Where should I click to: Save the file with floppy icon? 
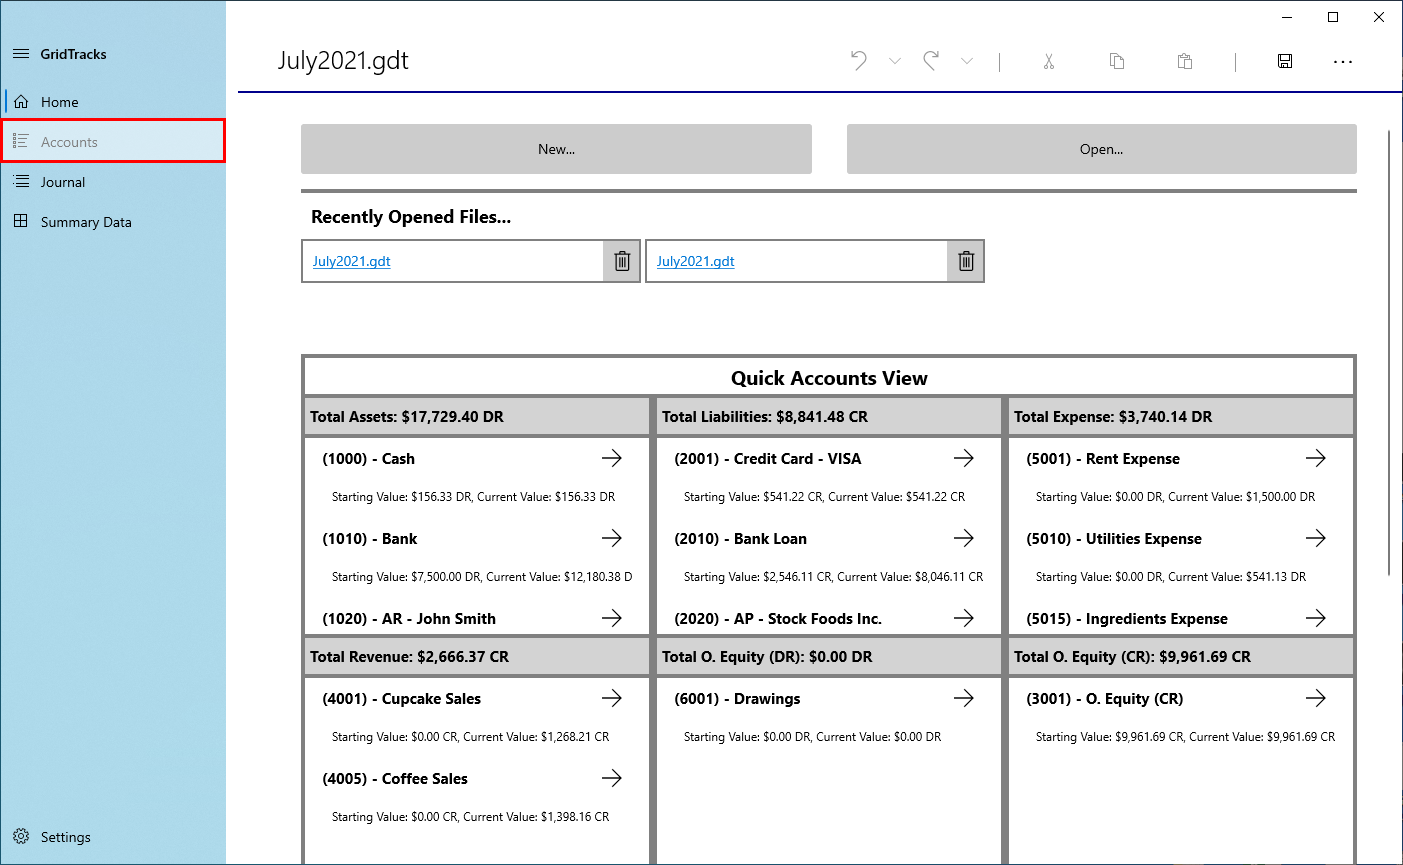point(1285,61)
